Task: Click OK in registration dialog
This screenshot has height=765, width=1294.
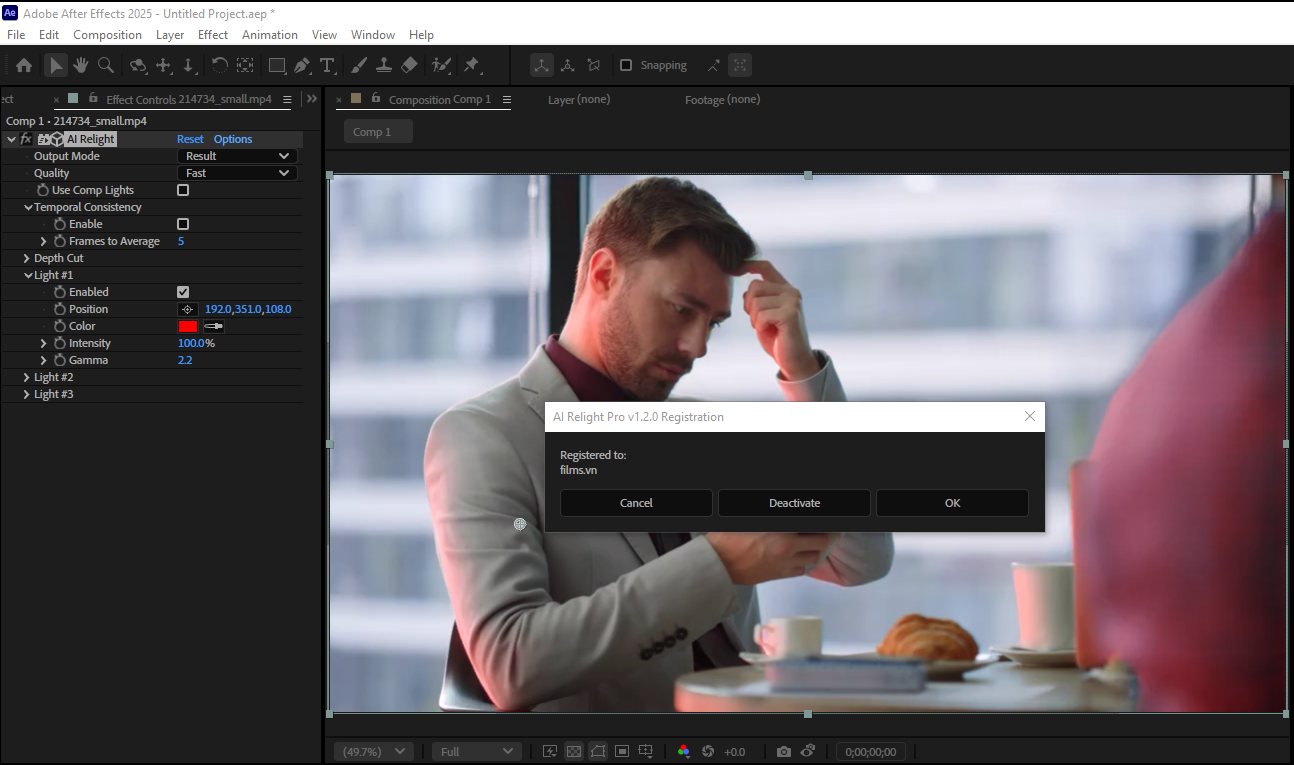Action: pyautogui.click(x=952, y=503)
